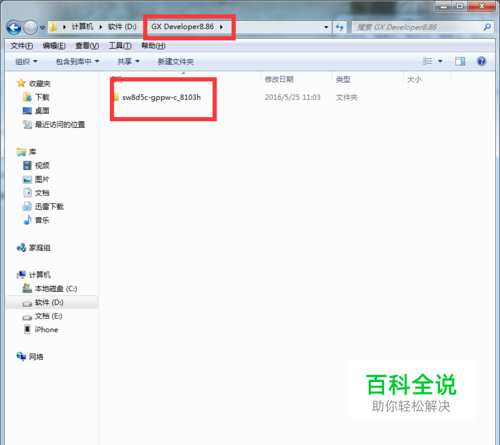The image size is (500, 445).
Task: Sort by 大小 column header
Action: [414, 79]
